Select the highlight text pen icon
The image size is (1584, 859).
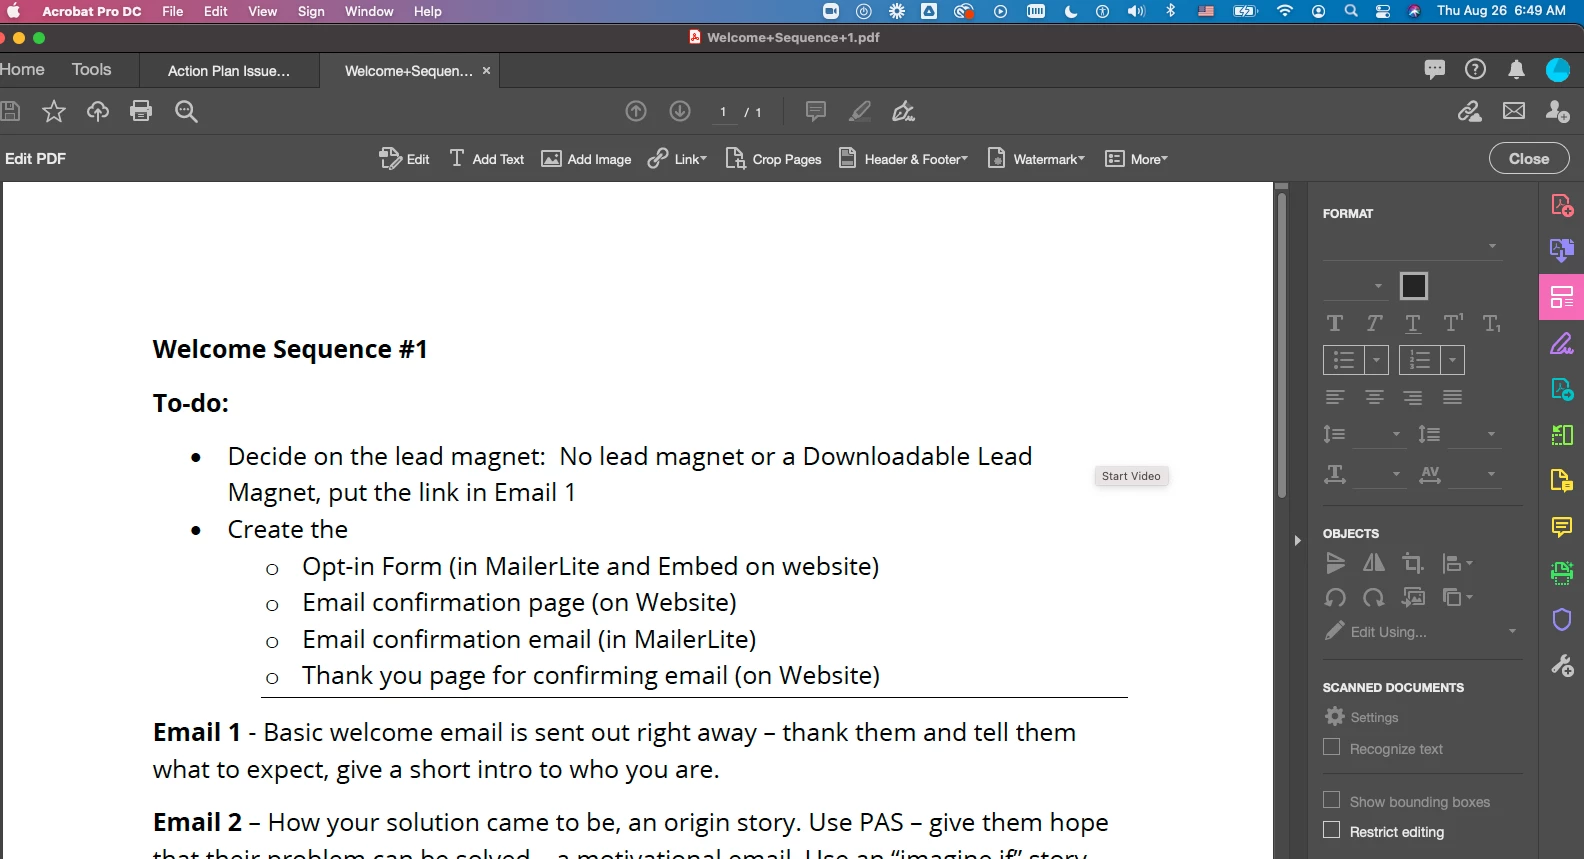(860, 111)
